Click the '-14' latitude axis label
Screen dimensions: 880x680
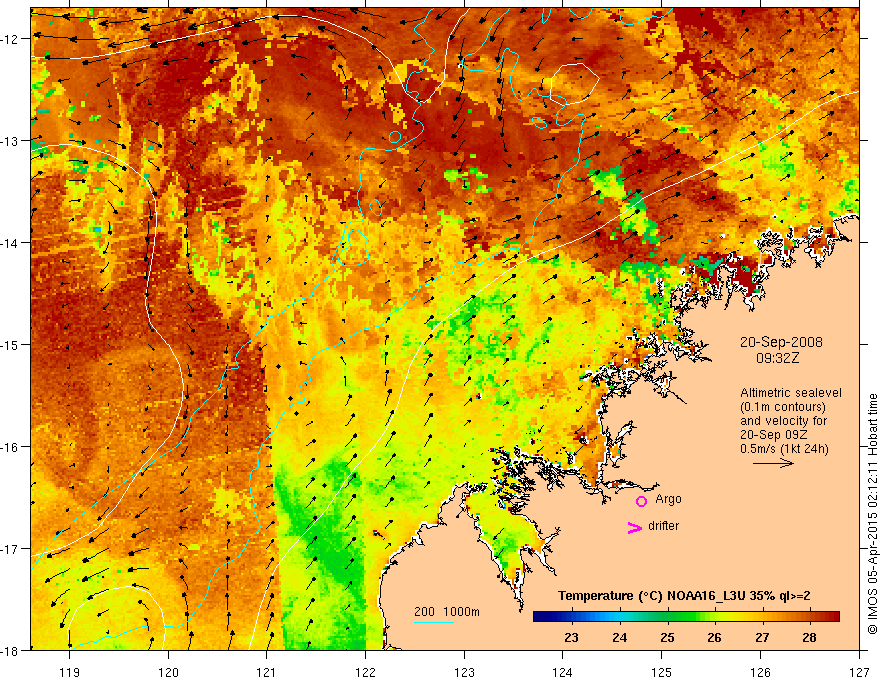[x=10, y=243]
